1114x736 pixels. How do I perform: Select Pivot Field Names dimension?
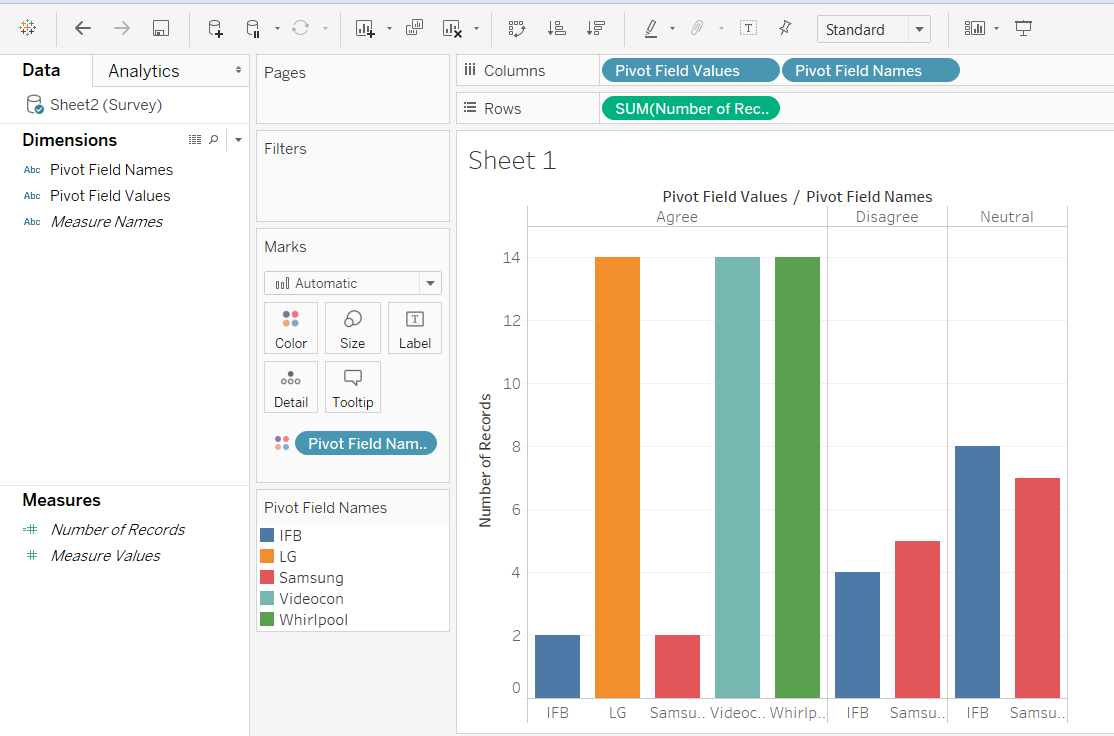click(x=112, y=170)
